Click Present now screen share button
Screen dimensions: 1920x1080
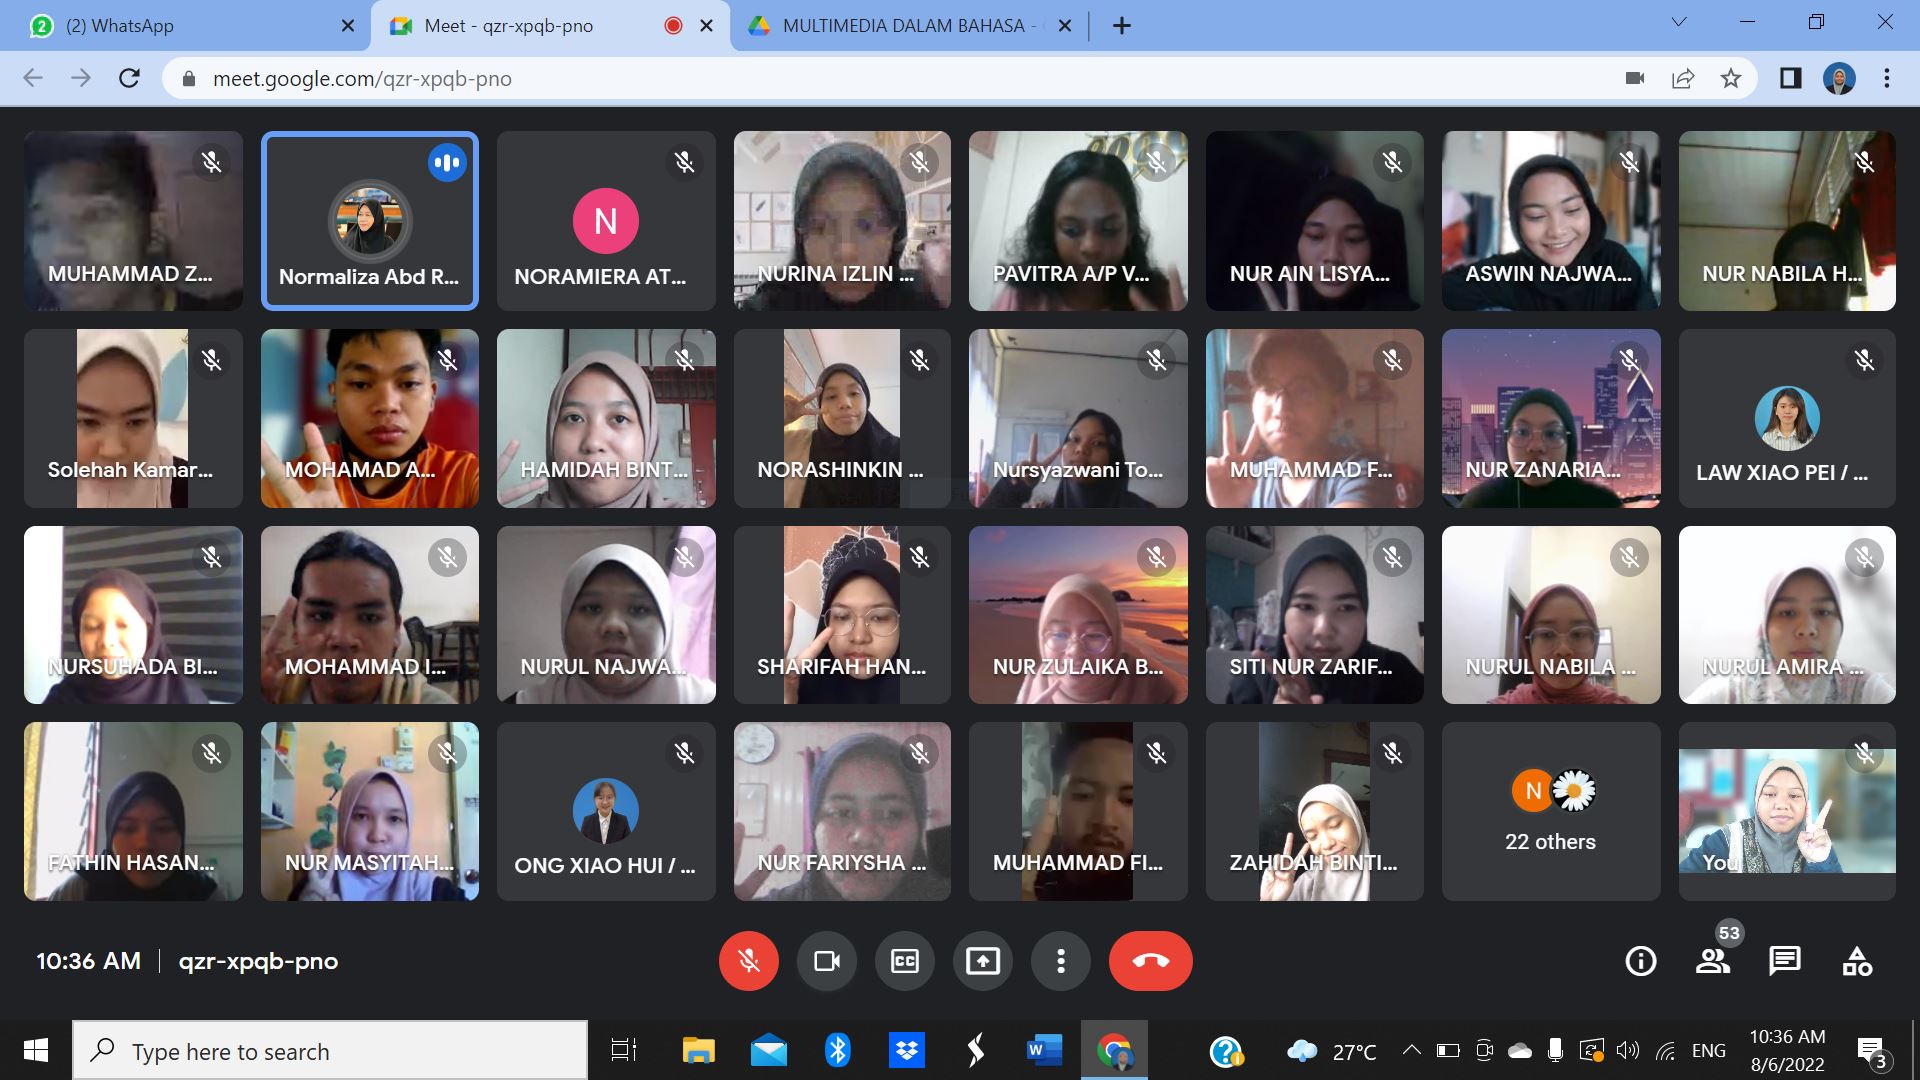(x=982, y=961)
